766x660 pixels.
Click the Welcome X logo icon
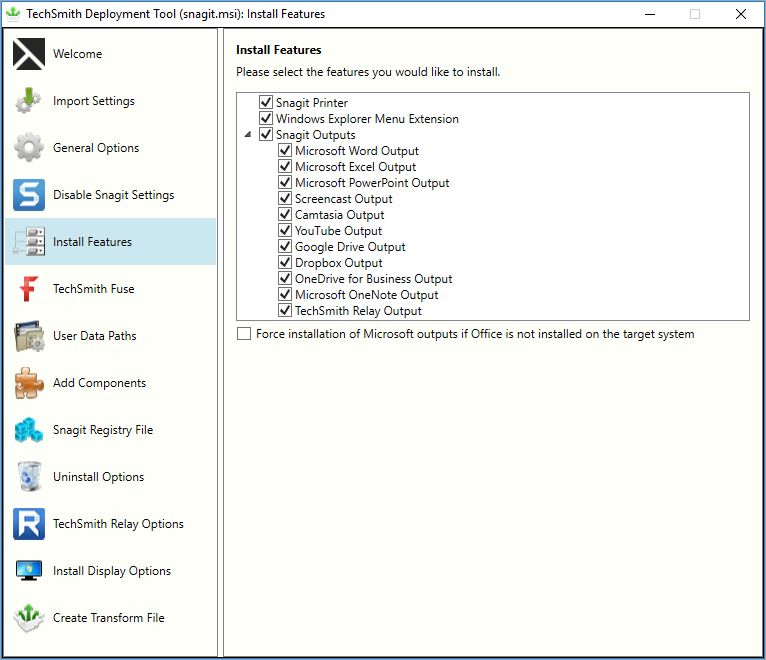pyautogui.click(x=29, y=54)
